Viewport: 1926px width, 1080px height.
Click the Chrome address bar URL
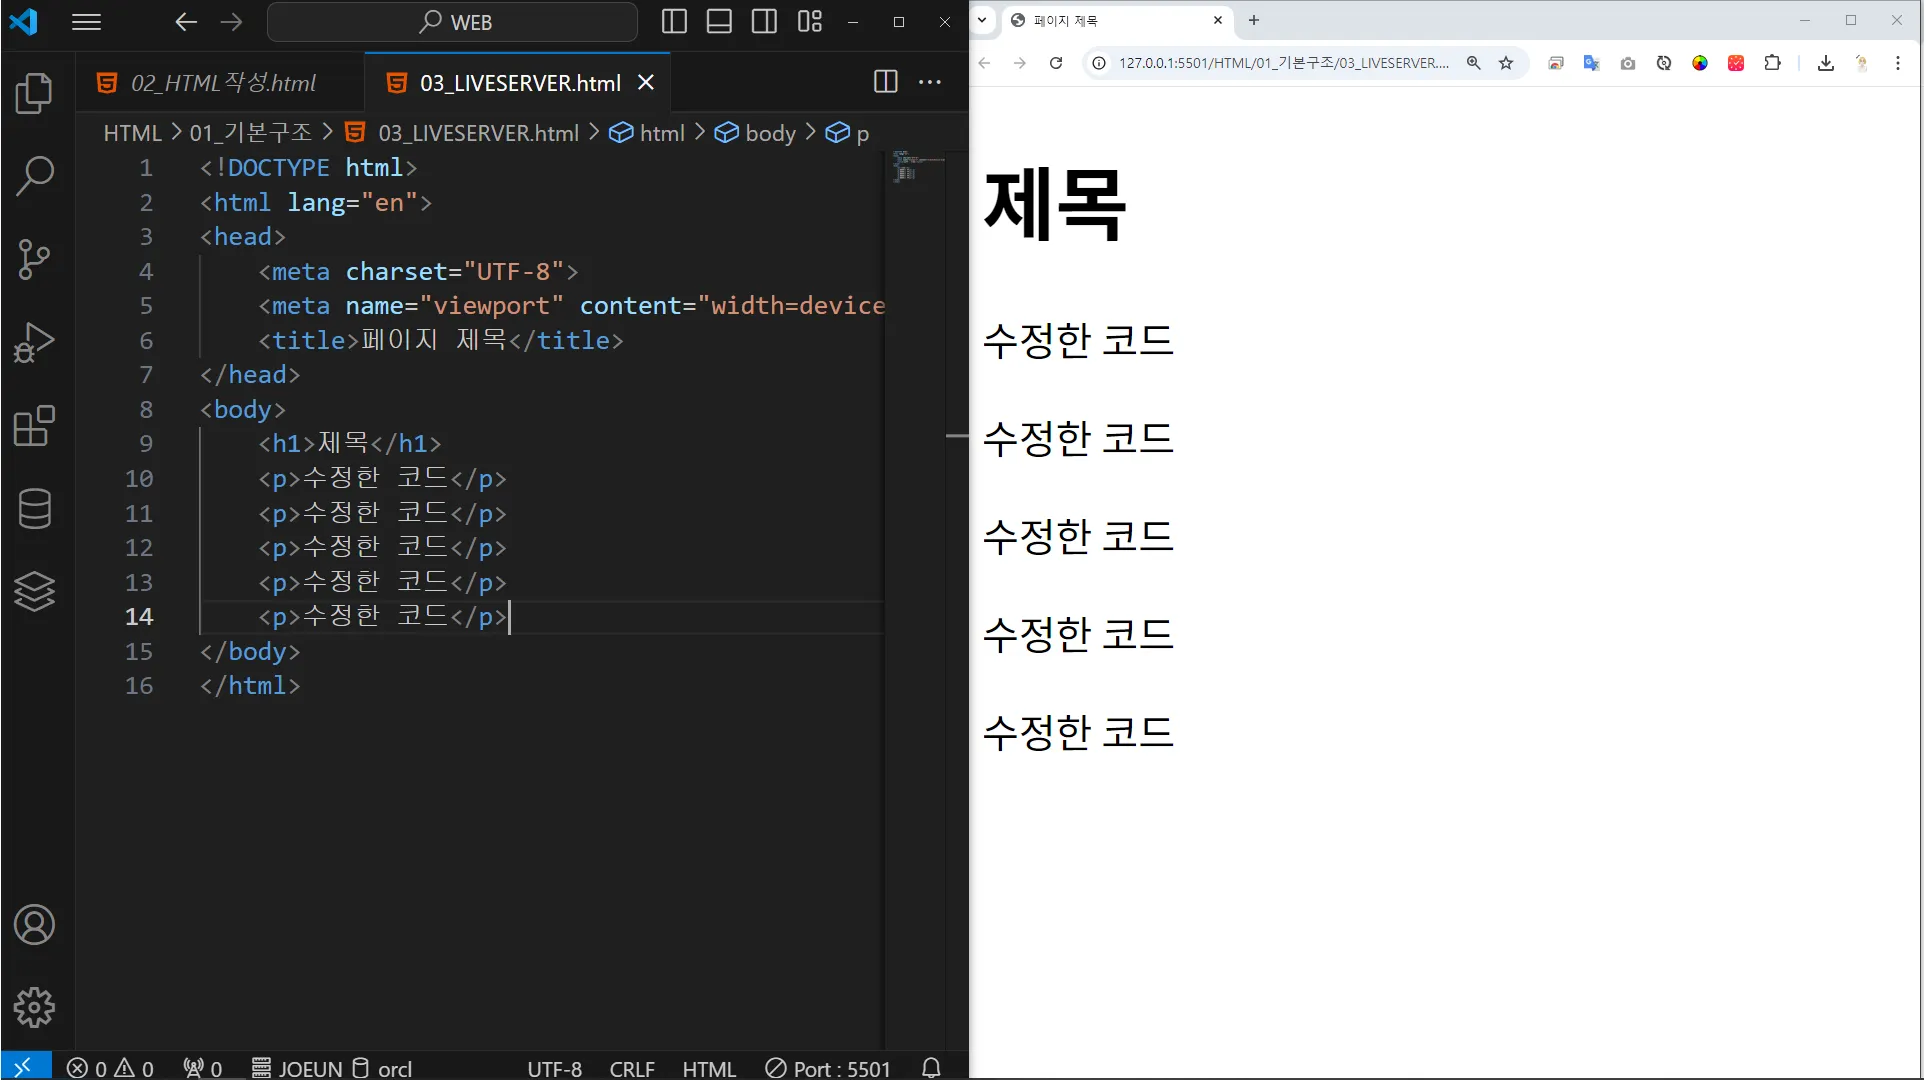[1282, 63]
